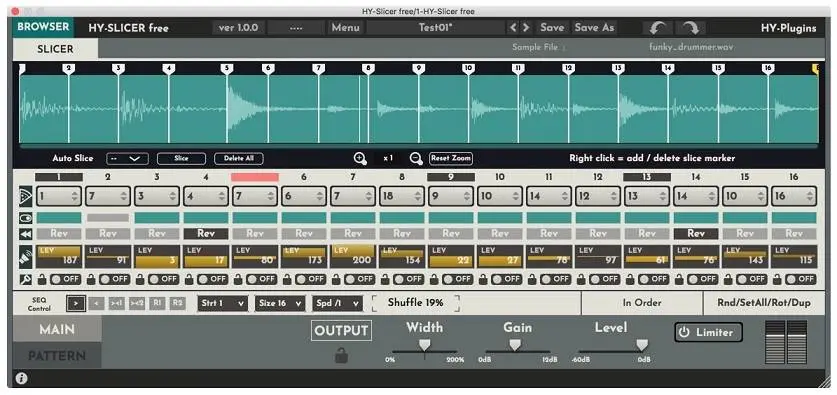Switch to the PATTERN tab

click(x=57, y=356)
